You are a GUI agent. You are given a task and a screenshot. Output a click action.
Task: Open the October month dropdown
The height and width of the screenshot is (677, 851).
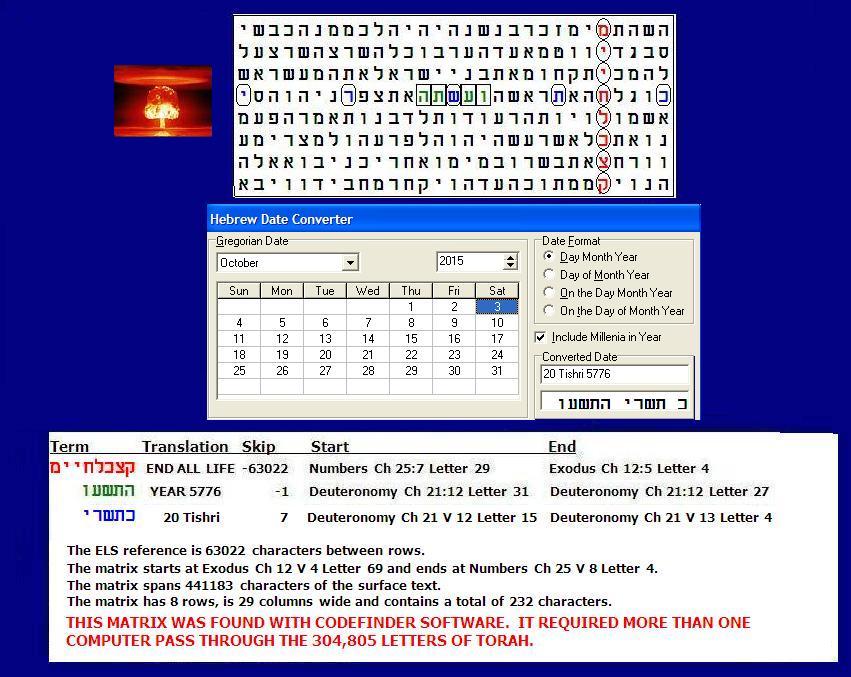(350, 263)
